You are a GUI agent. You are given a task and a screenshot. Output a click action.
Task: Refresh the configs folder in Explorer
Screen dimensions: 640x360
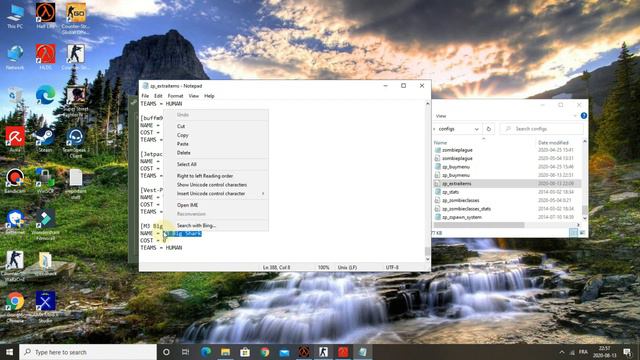(x=489, y=129)
